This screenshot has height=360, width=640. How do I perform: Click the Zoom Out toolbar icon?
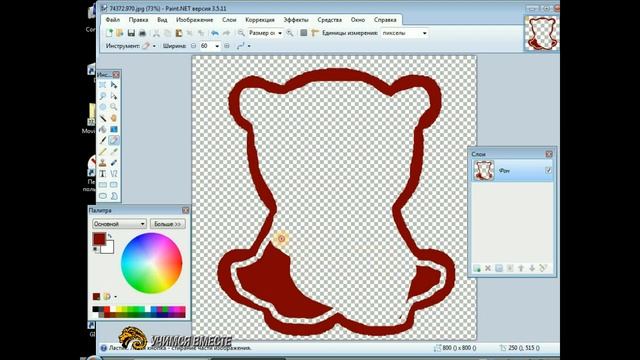point(241,33)
